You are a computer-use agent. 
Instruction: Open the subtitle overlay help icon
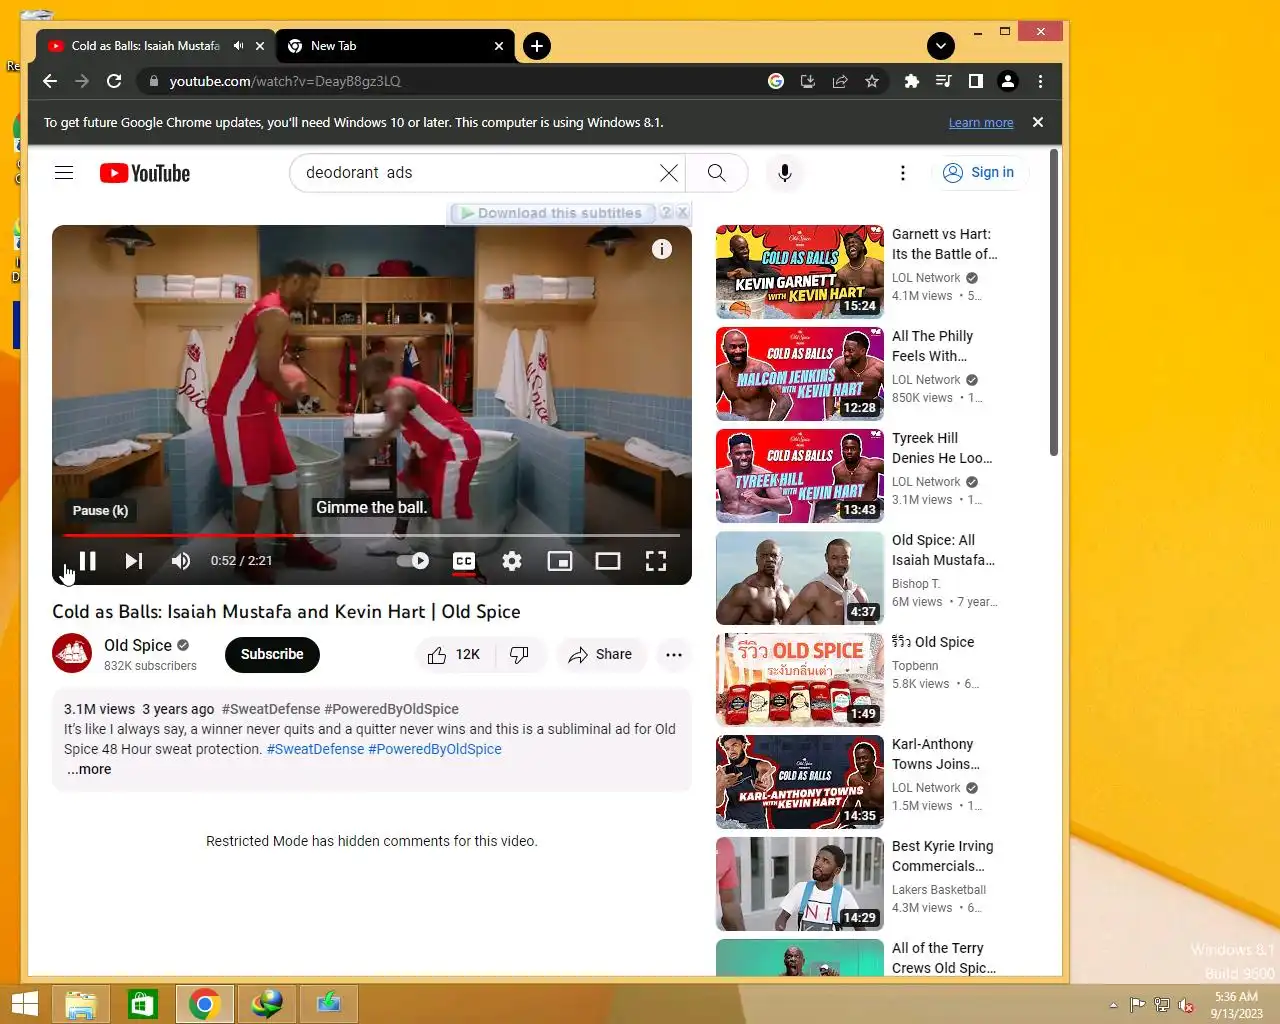click(666, 213)
